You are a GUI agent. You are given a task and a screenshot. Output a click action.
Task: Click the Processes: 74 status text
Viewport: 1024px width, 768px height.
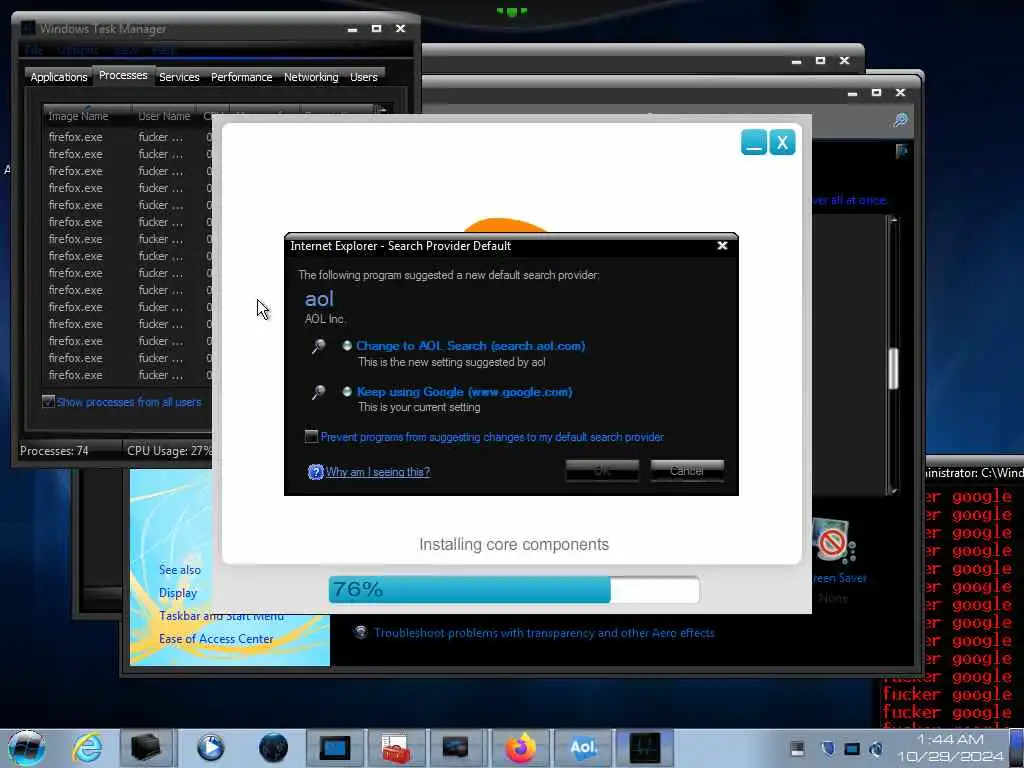click(x=54, y=451)
